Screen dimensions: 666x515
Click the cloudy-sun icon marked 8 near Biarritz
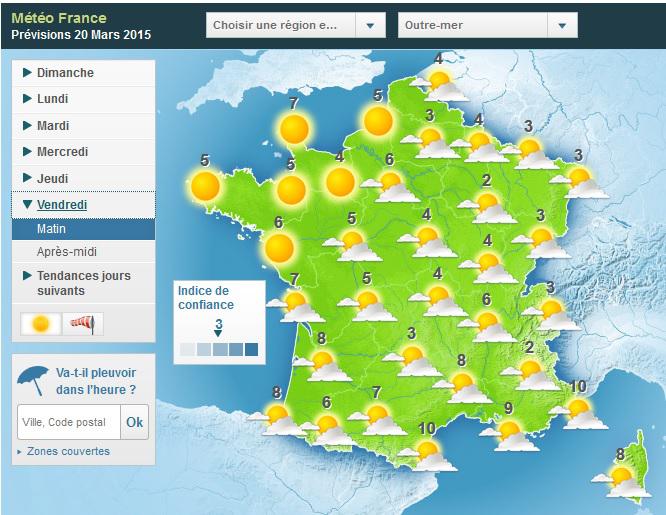click(x=277, y=419)
